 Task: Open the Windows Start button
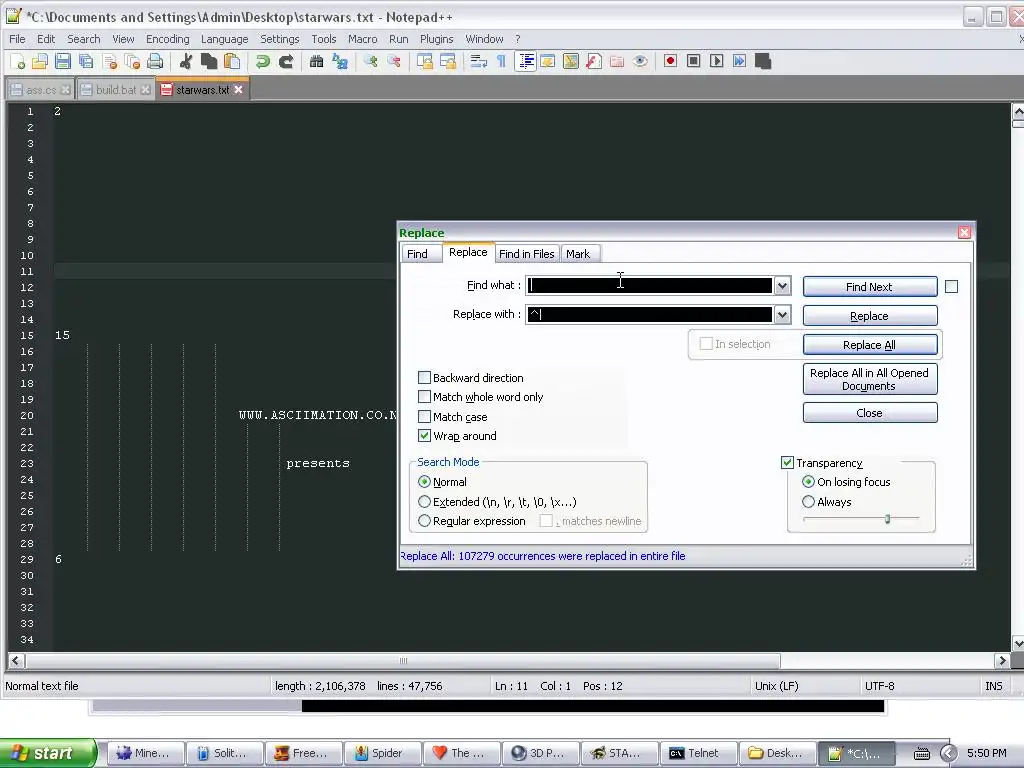(x=48, y=753)
